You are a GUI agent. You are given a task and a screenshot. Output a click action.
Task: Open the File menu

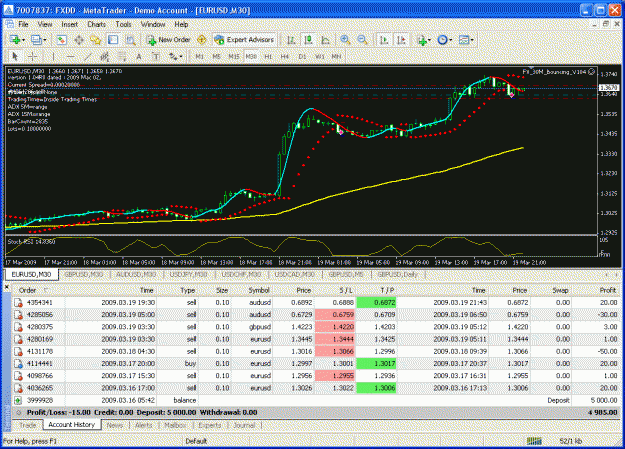(x=24, y=24)
